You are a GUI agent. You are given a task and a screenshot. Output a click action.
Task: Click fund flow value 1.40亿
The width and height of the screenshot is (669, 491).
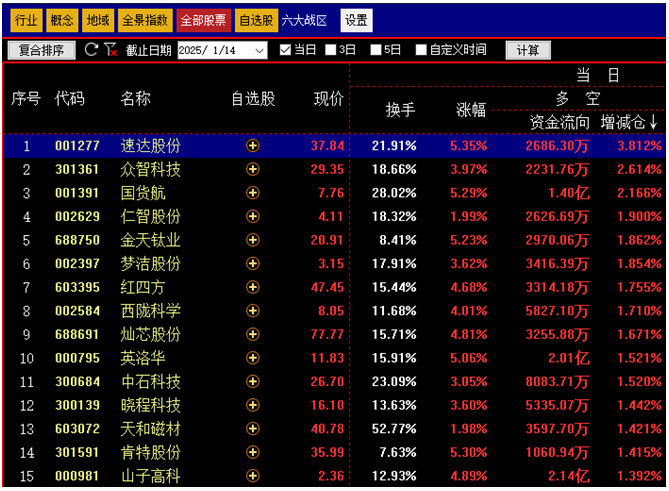point(569,193)
